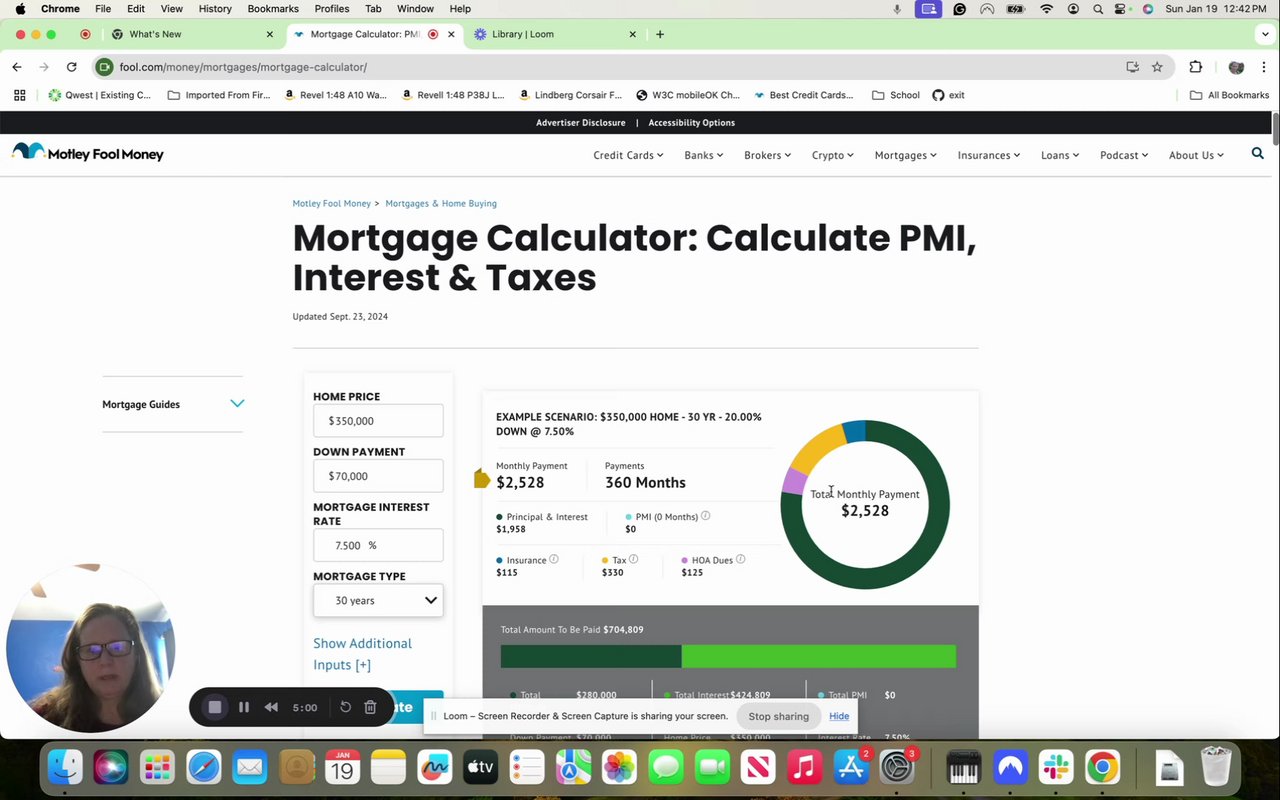Open the Mortgage Type 30 years dropdown
Screen dimensions: 1280x800
click(378, 601)
